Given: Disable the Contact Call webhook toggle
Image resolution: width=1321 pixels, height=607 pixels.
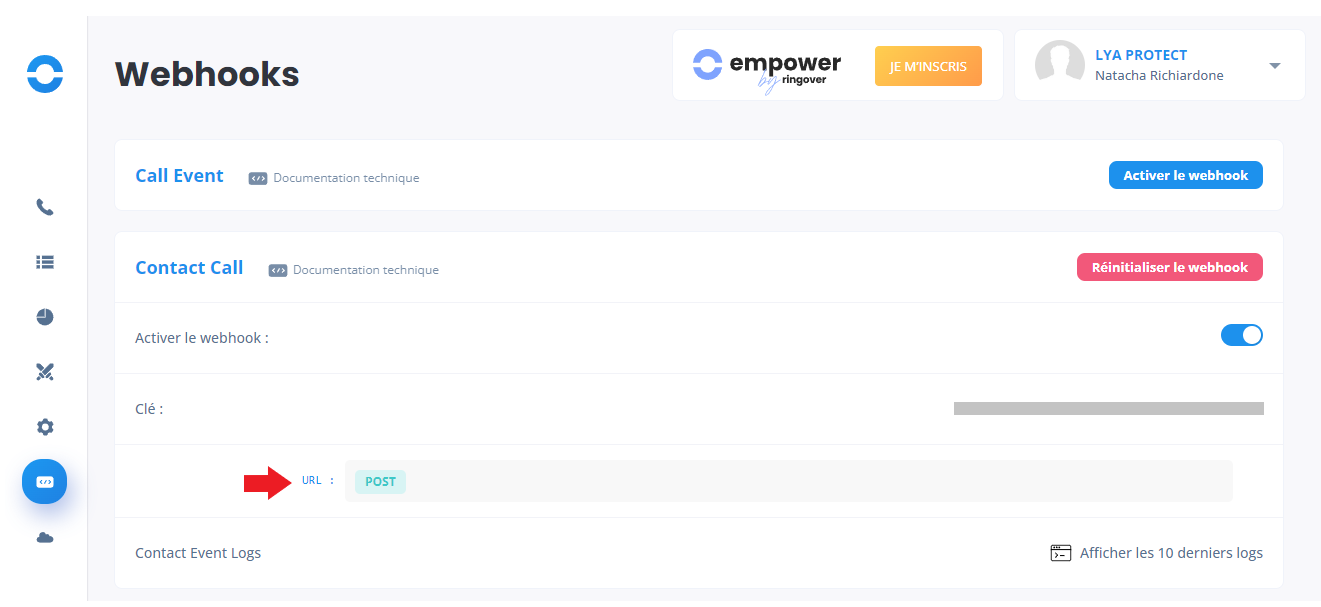Looking at the screenshot, I should coord(1241,336).
